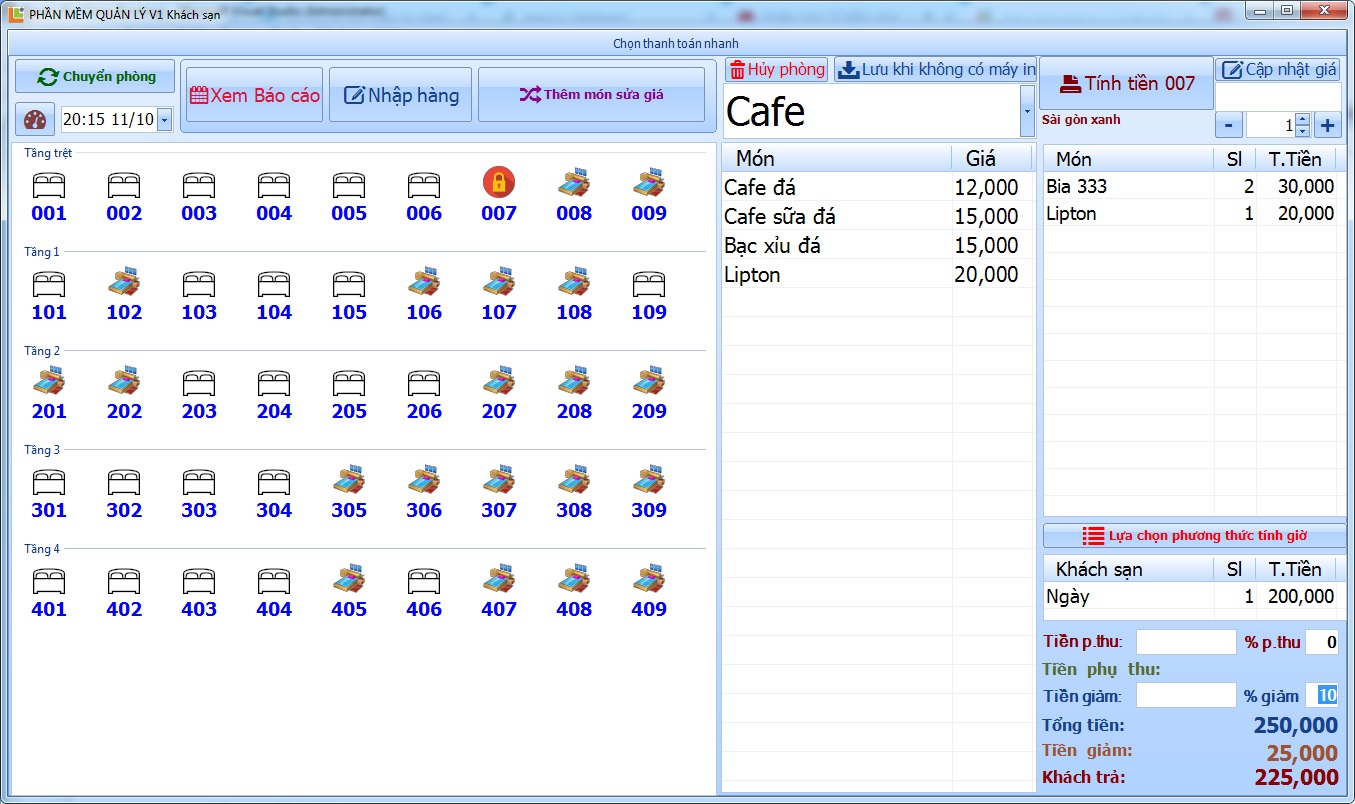This screenshot has width=1355, height=804.
Task: Click Nhập hàng stock entry button
Action: pyautogui.click(x=400, y=95)
